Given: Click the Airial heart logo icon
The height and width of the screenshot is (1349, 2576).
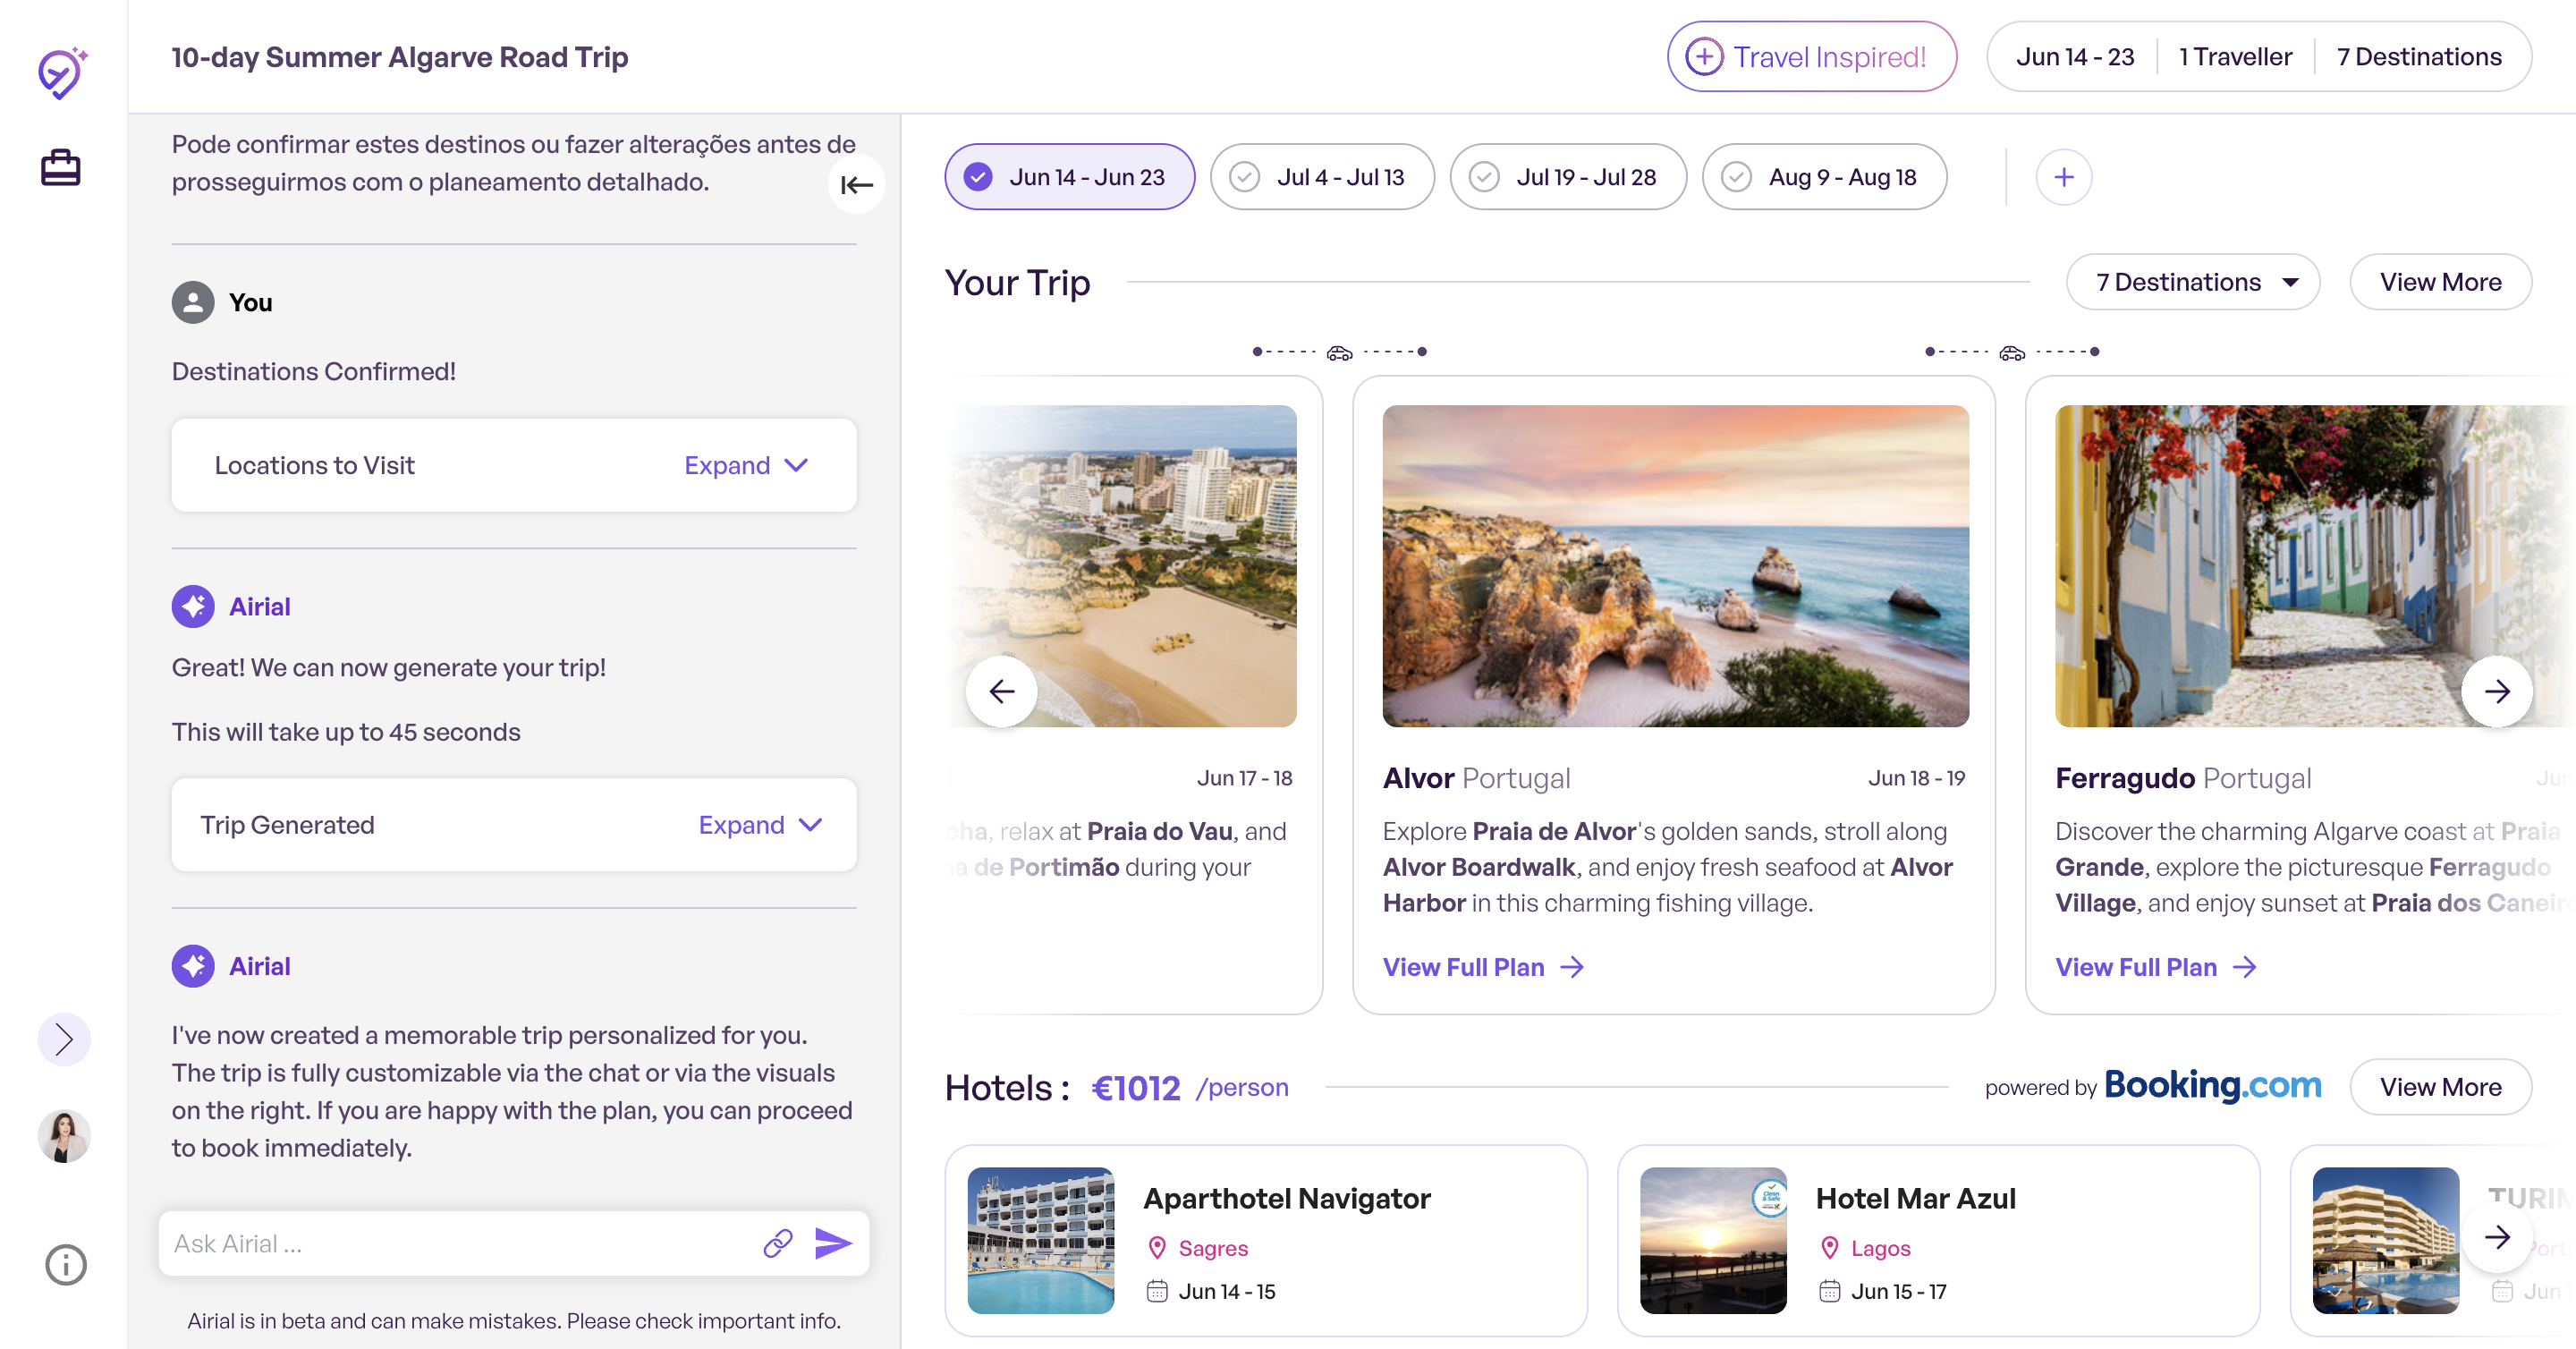Looking at the screenshot, I should [62, 72].
